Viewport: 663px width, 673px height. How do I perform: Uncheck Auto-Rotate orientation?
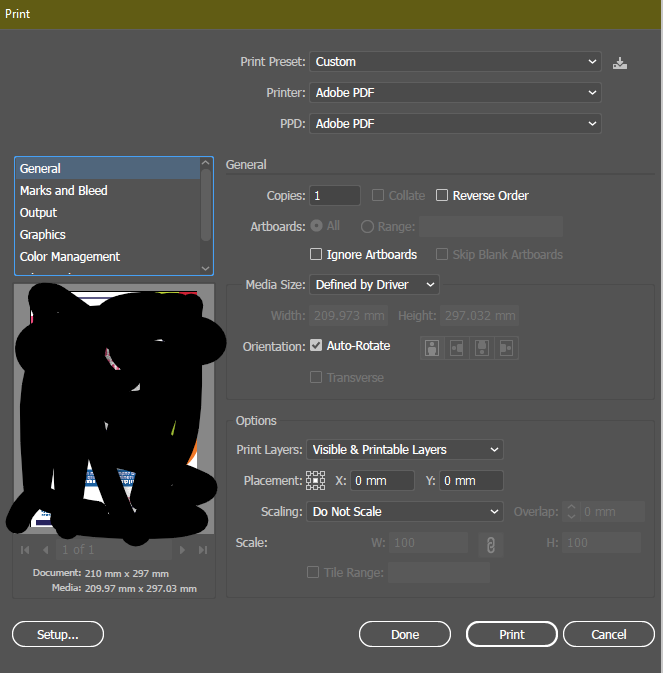point(316,345)
